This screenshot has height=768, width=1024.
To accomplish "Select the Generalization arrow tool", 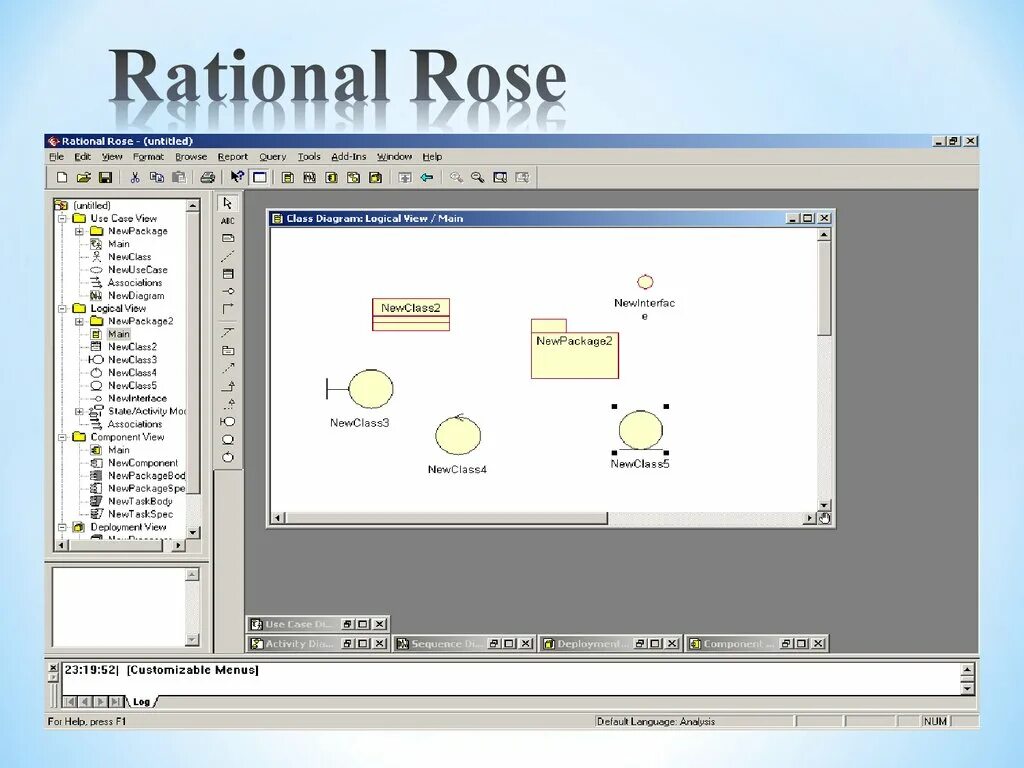I will pos(228,386).
